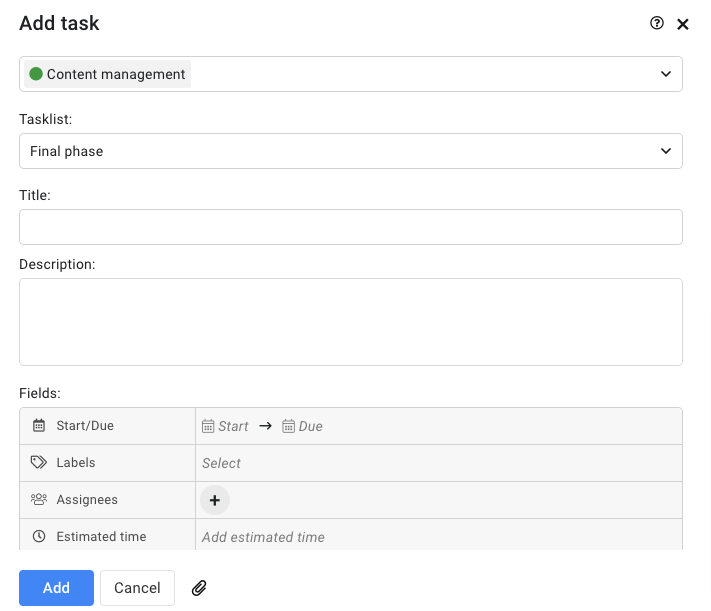711x611 pixels.
Task: Click the Fields: heading
Action: (x=40, y=393)
